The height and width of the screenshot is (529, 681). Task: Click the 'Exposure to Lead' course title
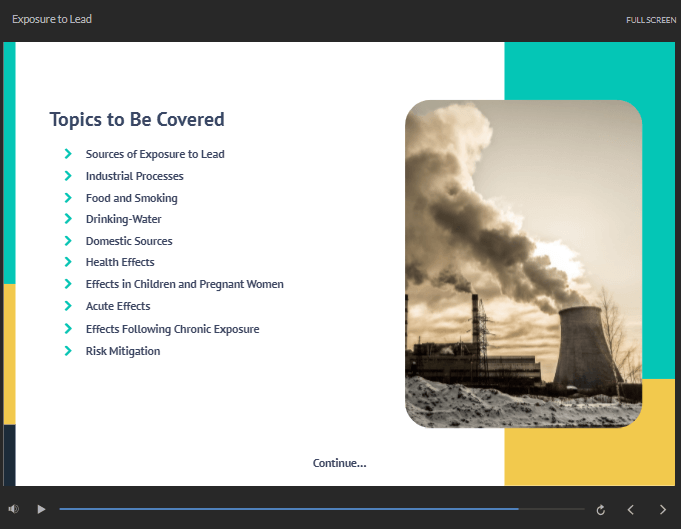52,19
